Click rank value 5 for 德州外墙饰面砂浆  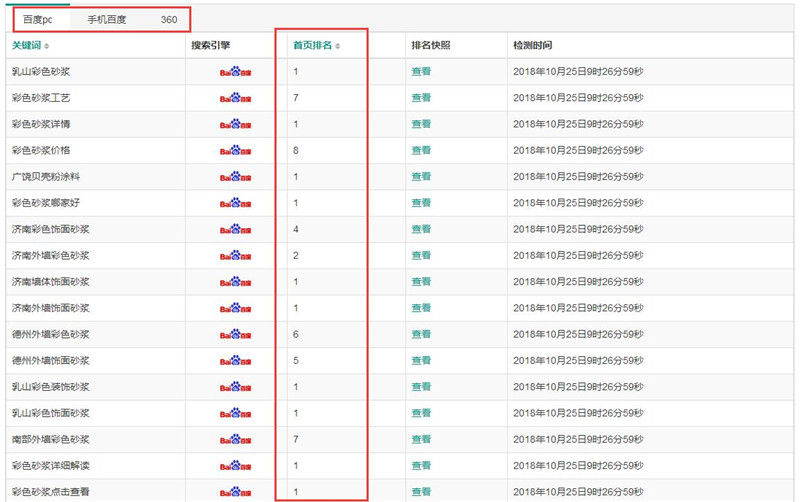(x=296, y=361)
